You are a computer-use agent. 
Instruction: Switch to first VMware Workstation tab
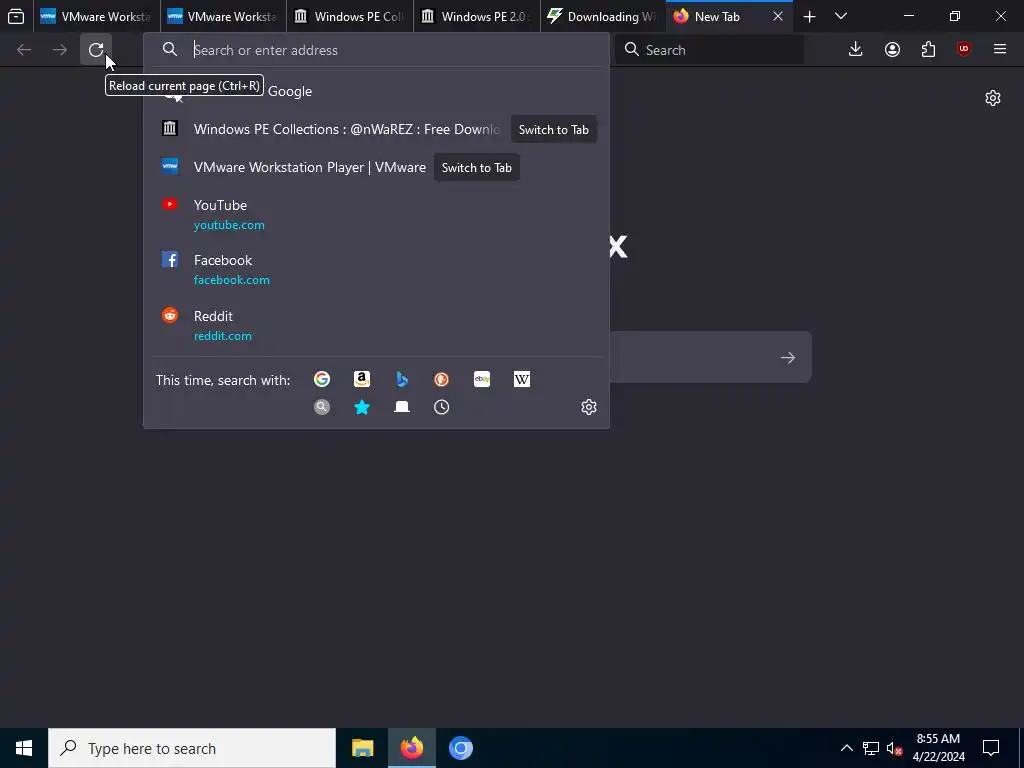click(95, 16)
